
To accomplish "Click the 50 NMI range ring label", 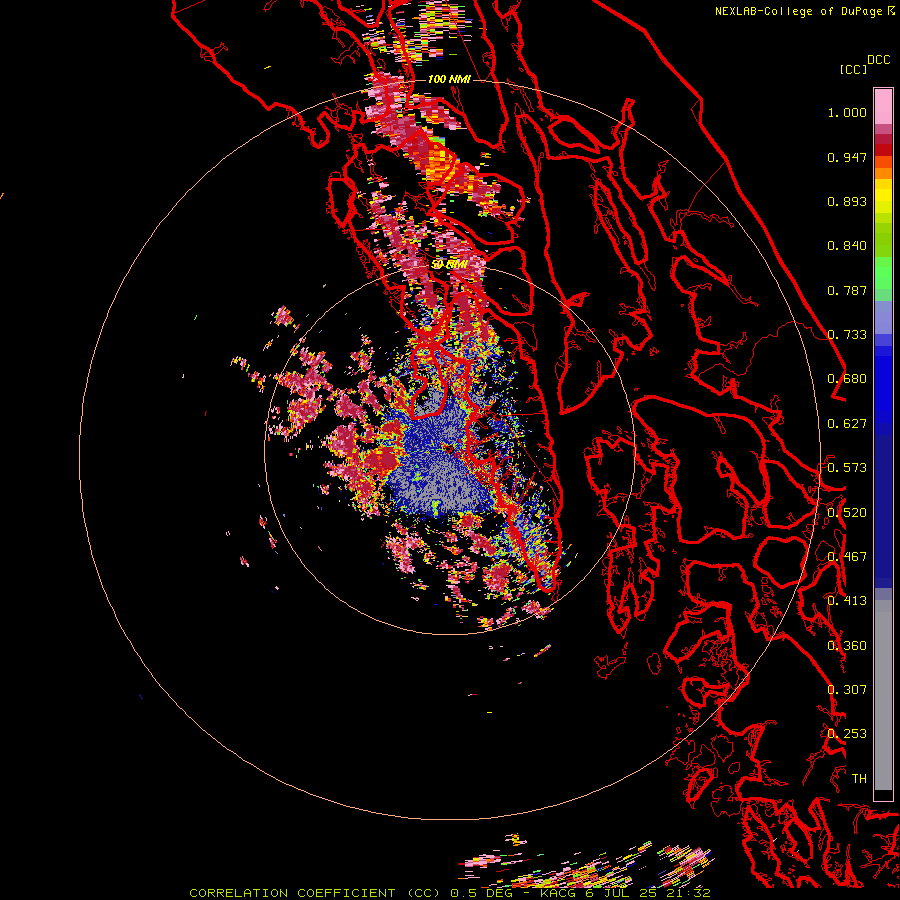I will click(x=449, y=265).
